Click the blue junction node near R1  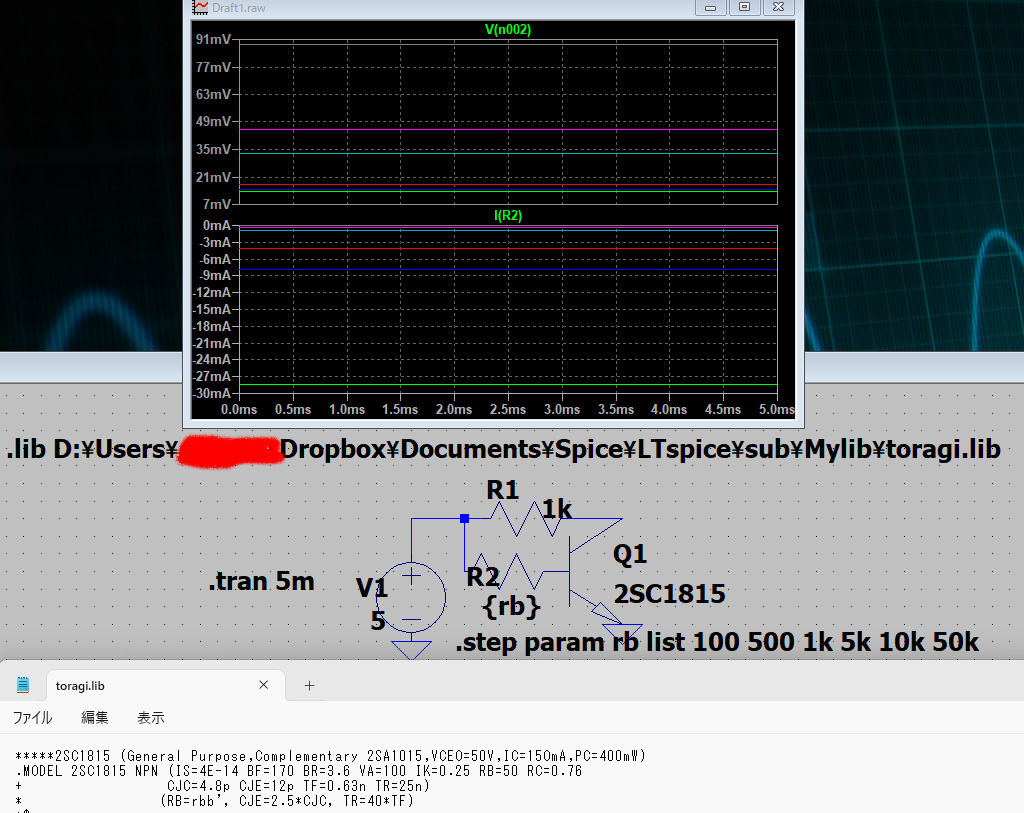(464, 518)
